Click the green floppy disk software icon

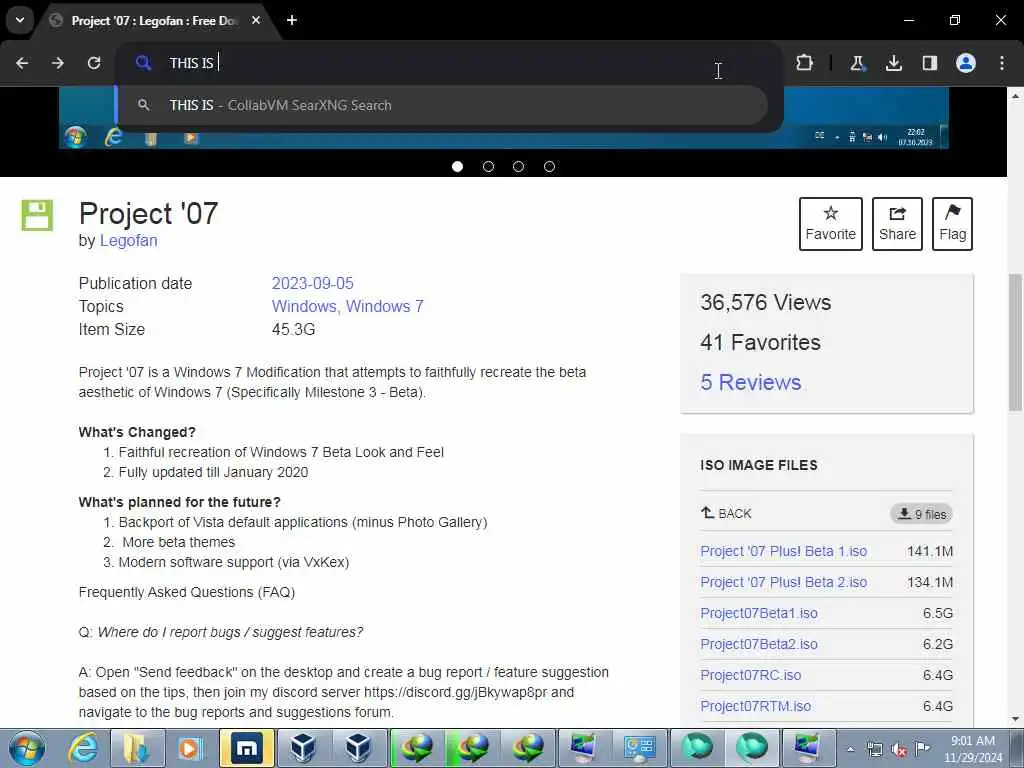pos(37,215)
